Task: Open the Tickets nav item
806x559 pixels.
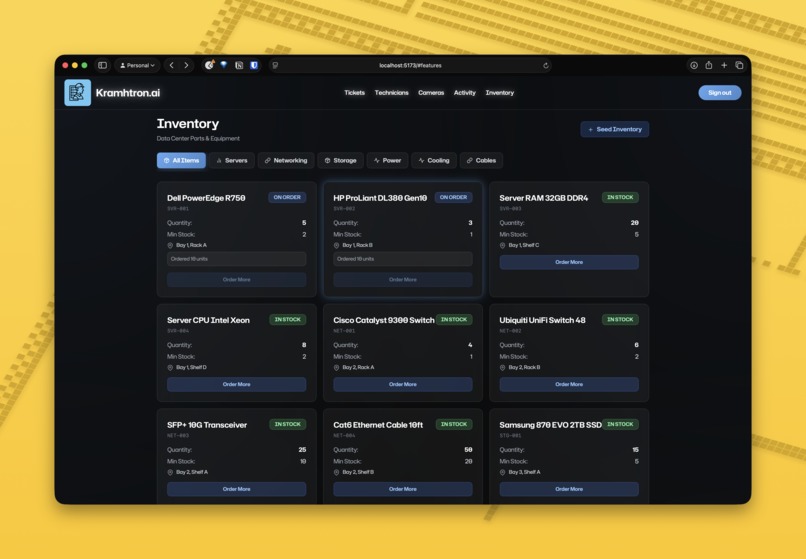Action: pyautogui.click(x=354, y=93)
